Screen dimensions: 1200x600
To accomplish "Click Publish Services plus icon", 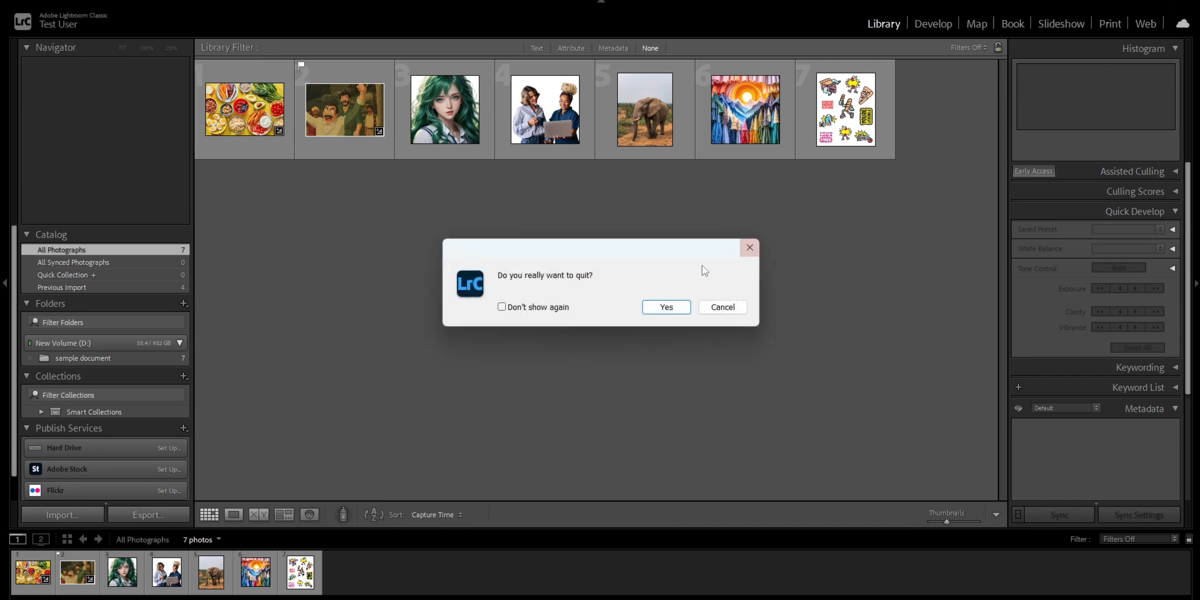I will pos(183,428).
